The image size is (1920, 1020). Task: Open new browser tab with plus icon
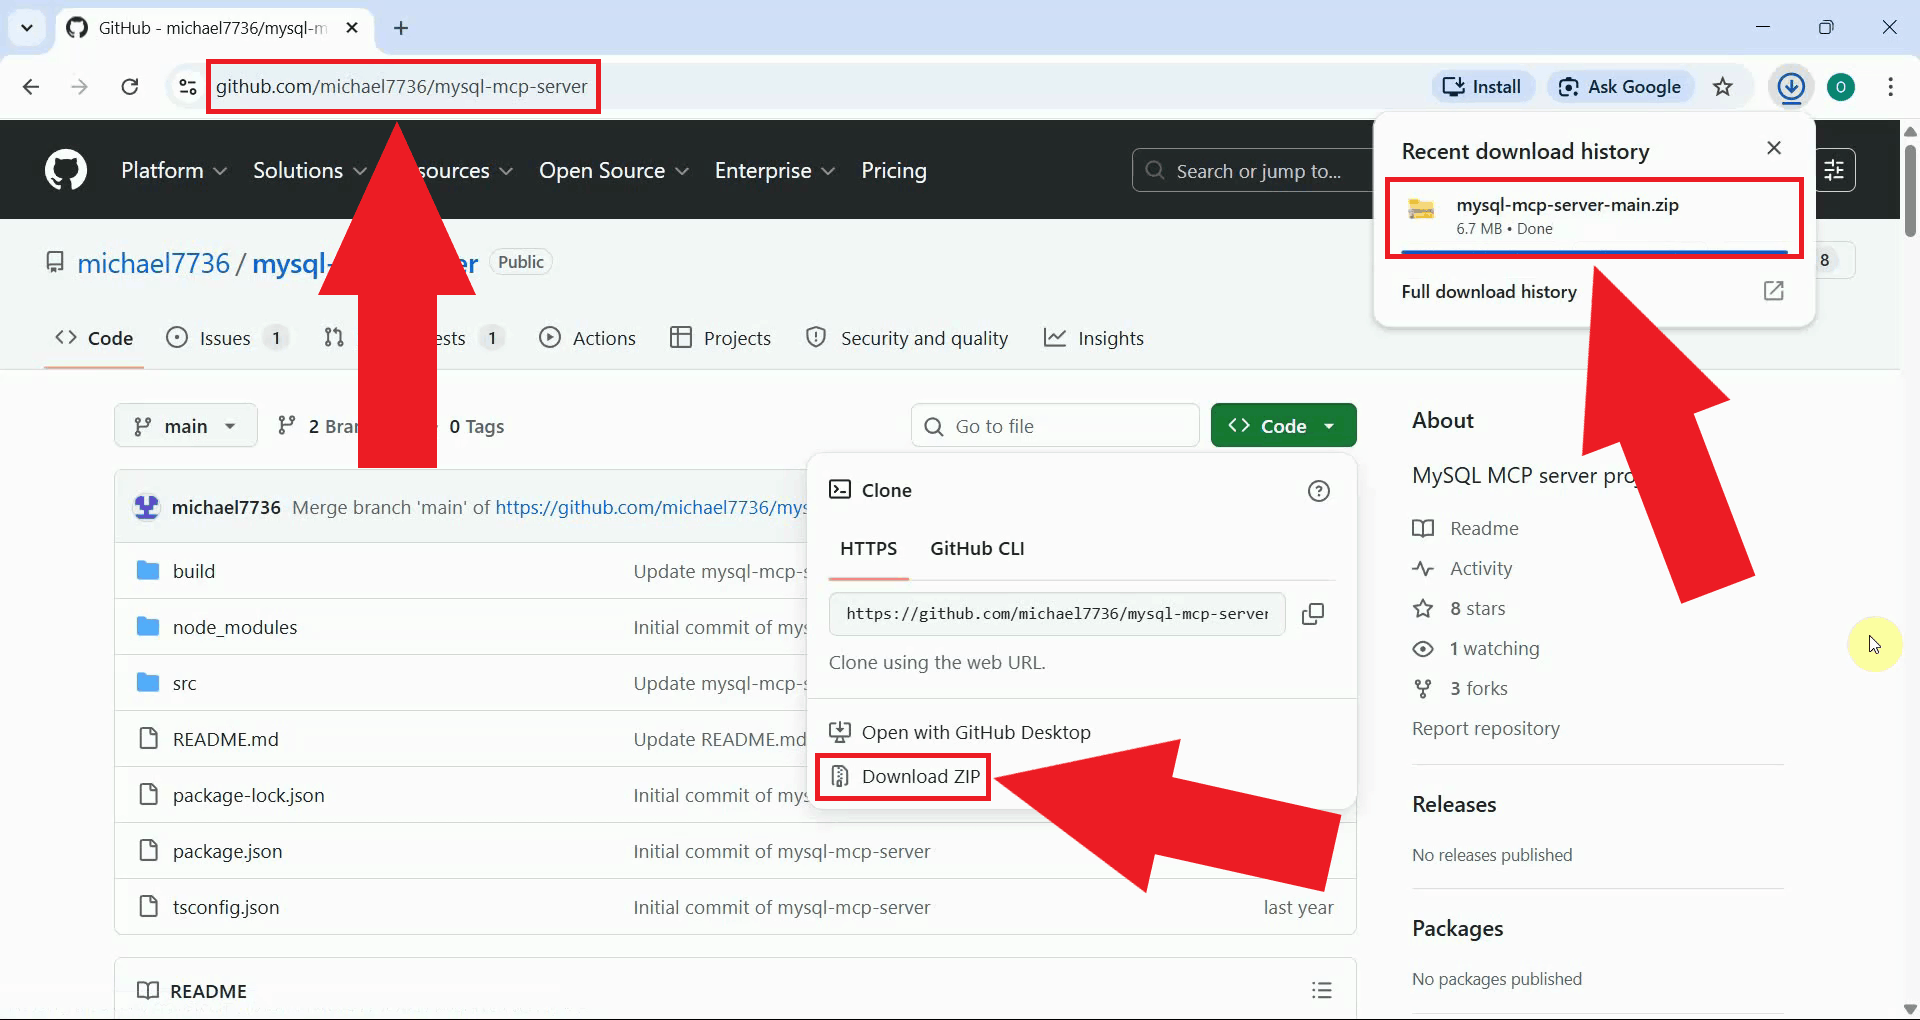tap(401, 28)
